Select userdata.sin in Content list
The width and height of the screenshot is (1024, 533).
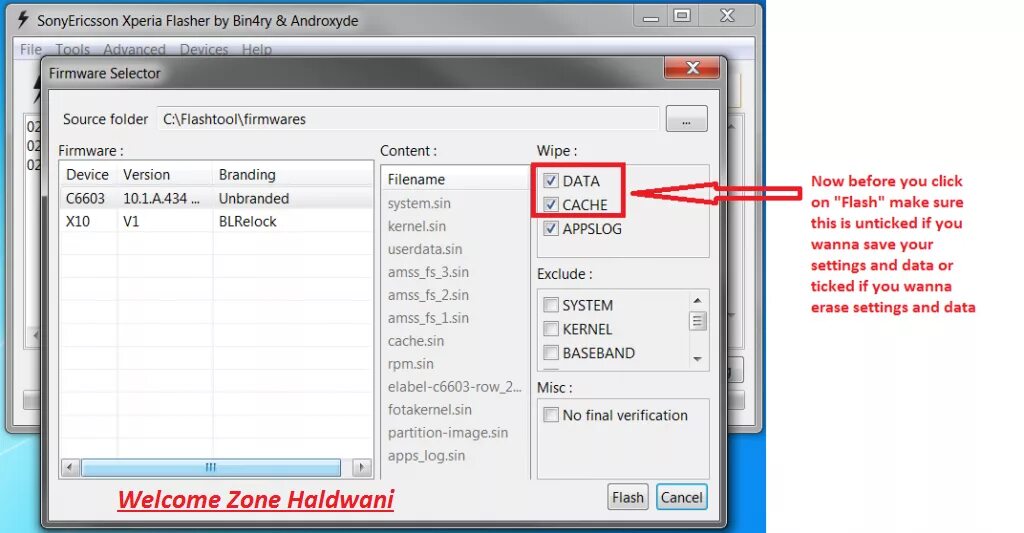[424, 249]
